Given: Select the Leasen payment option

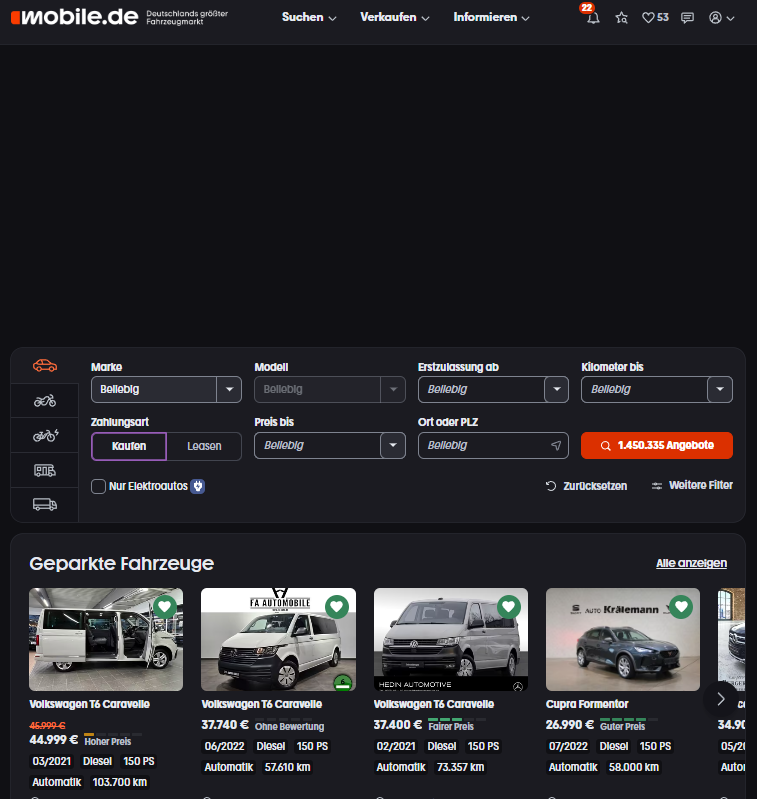Looking at the screenshot, I should pyautogui.click(x=204, y=446).
